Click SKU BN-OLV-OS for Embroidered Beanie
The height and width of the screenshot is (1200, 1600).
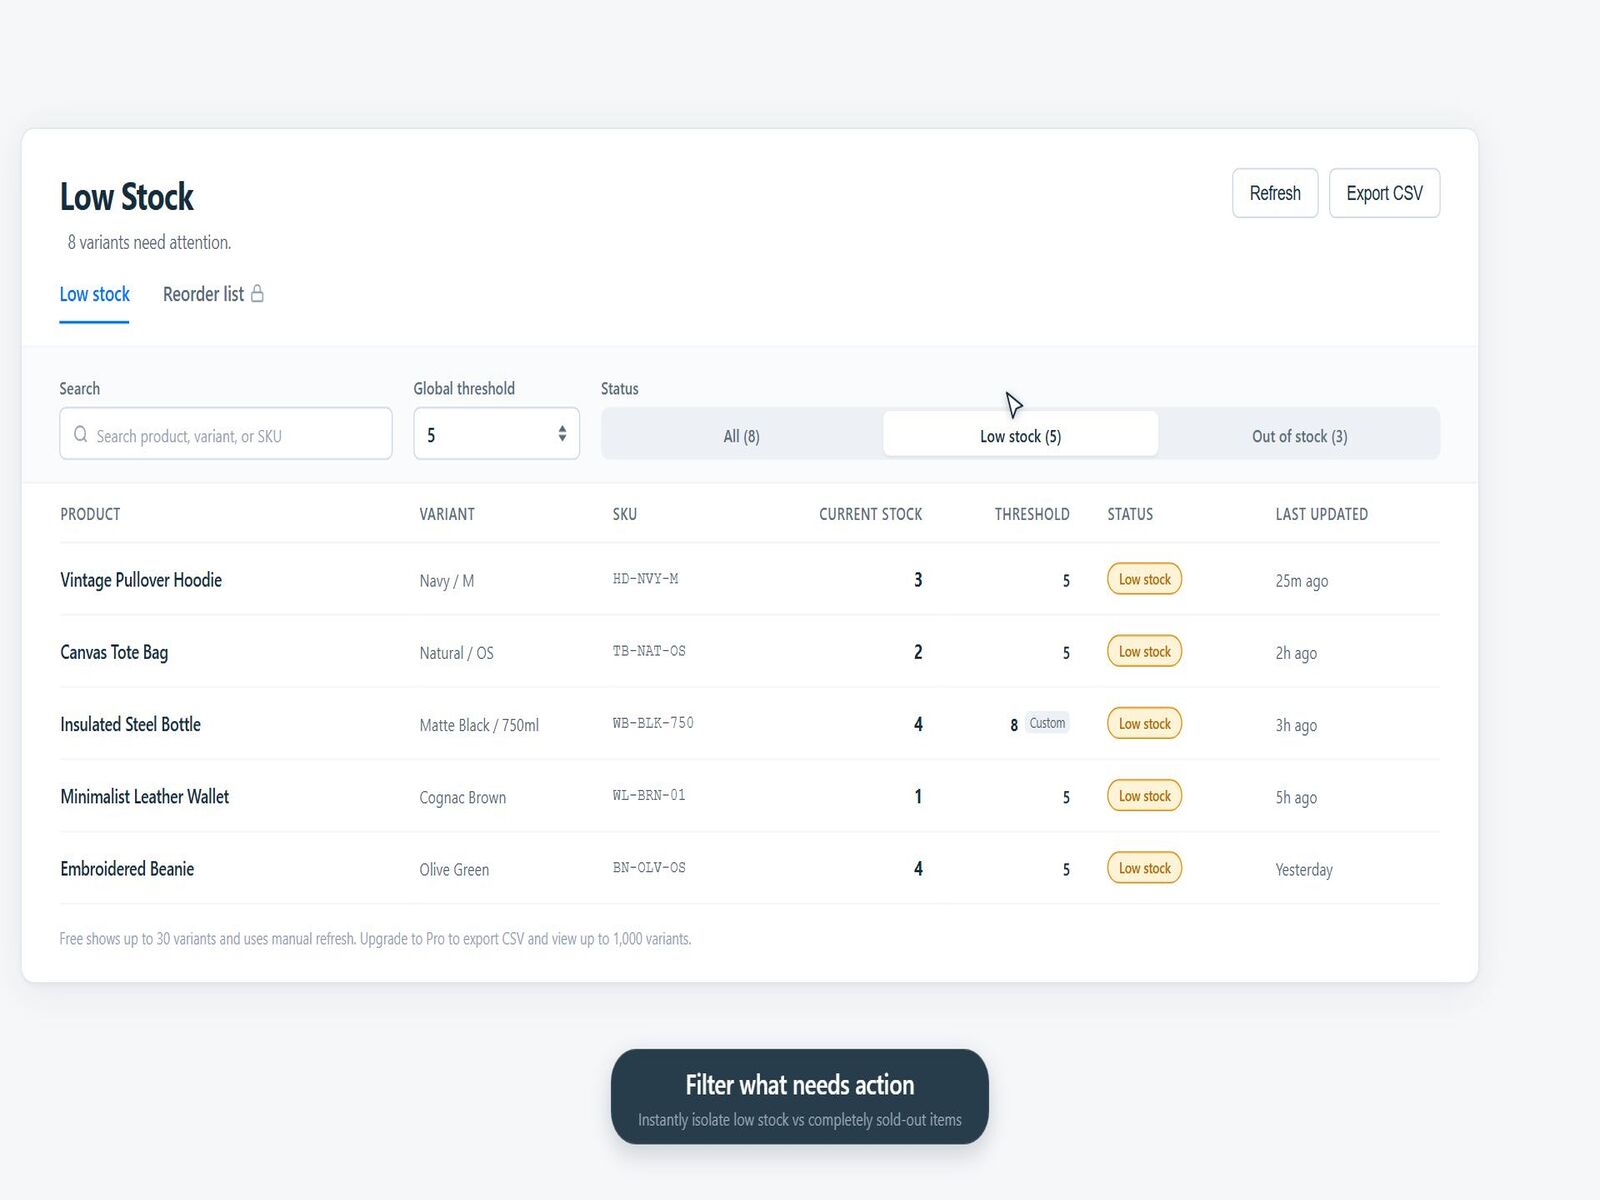coord(649,868)
